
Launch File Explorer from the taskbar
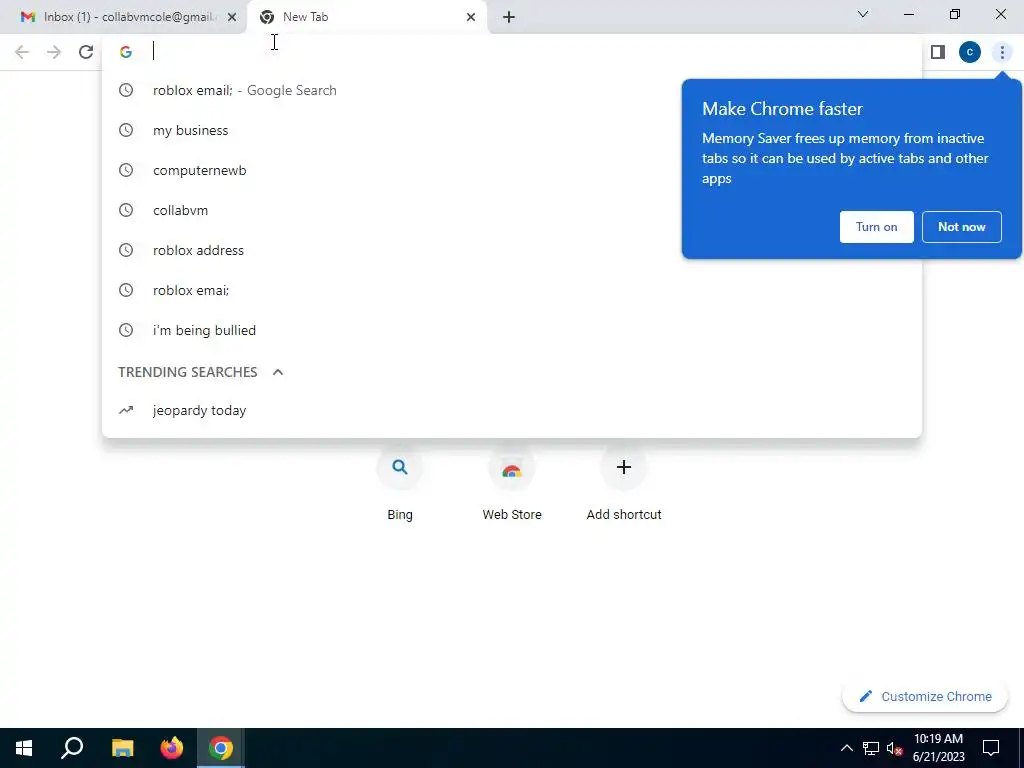(x=122, y=748)
